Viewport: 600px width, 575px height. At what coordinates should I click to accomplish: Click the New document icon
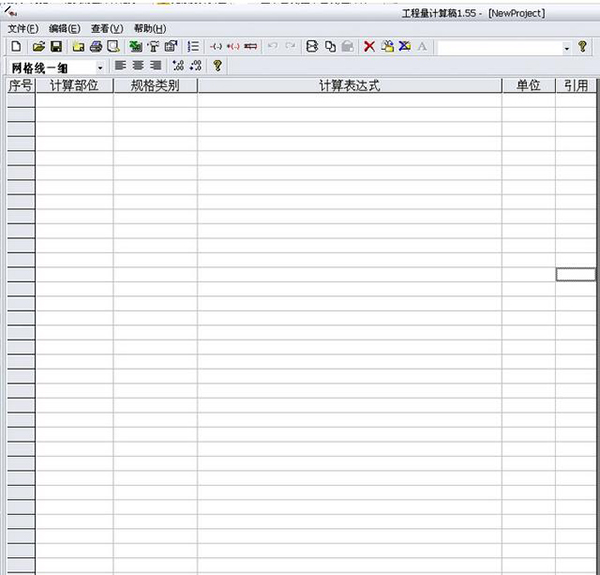coord(15,47)
